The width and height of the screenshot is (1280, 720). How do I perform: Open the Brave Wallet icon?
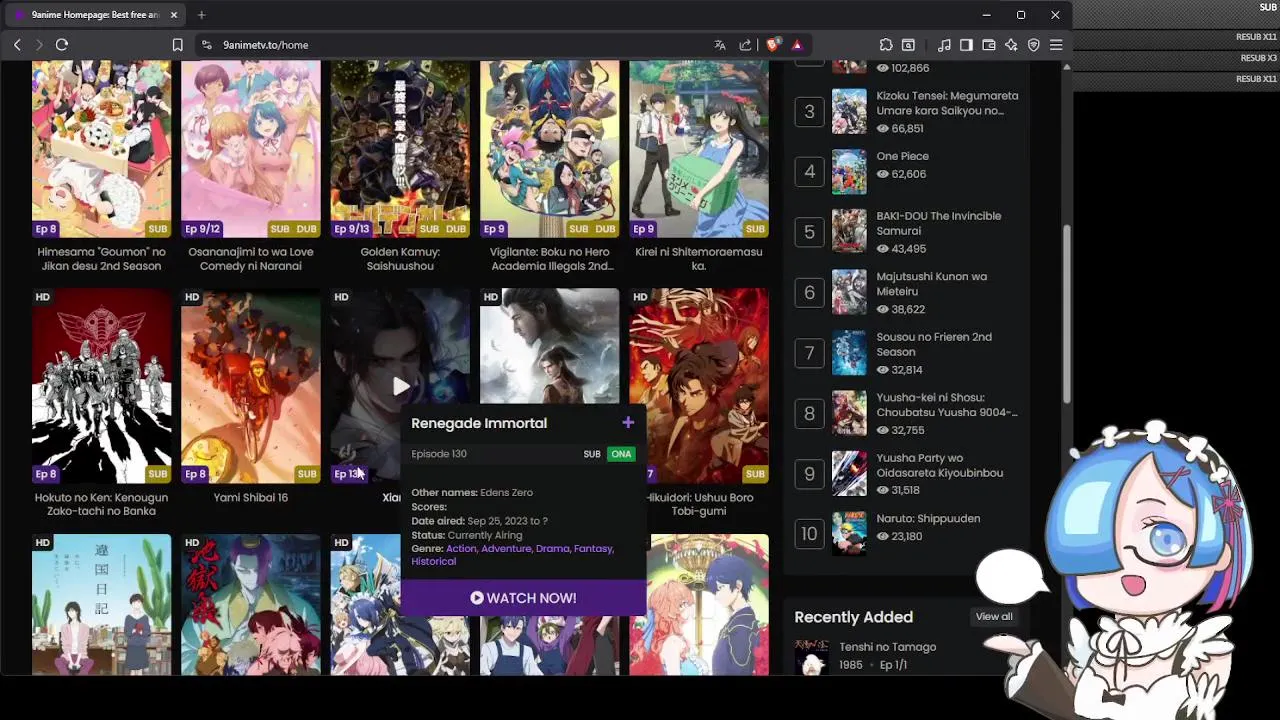click(989, 45)
